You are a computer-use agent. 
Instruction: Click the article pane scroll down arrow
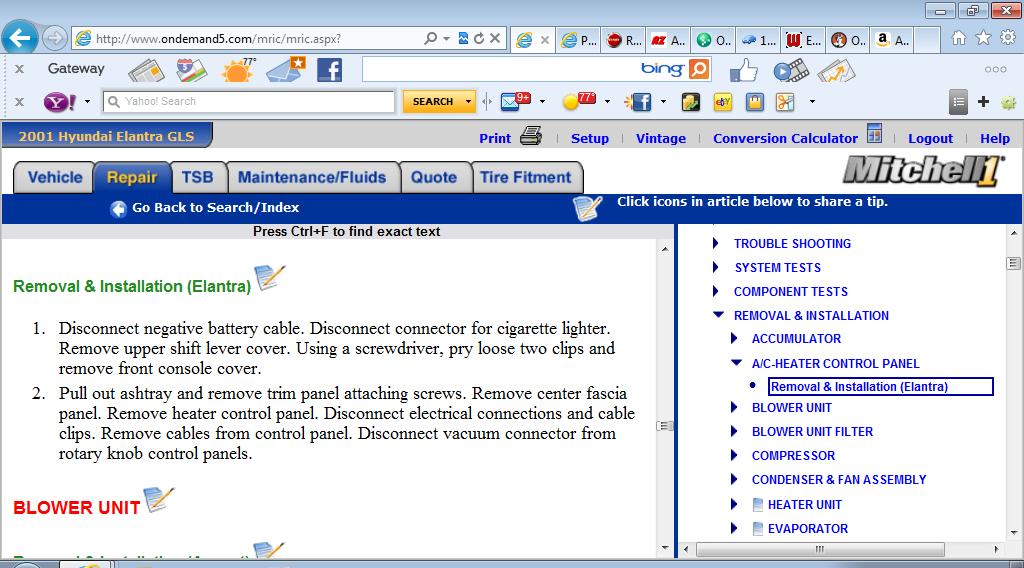[665, 548]
